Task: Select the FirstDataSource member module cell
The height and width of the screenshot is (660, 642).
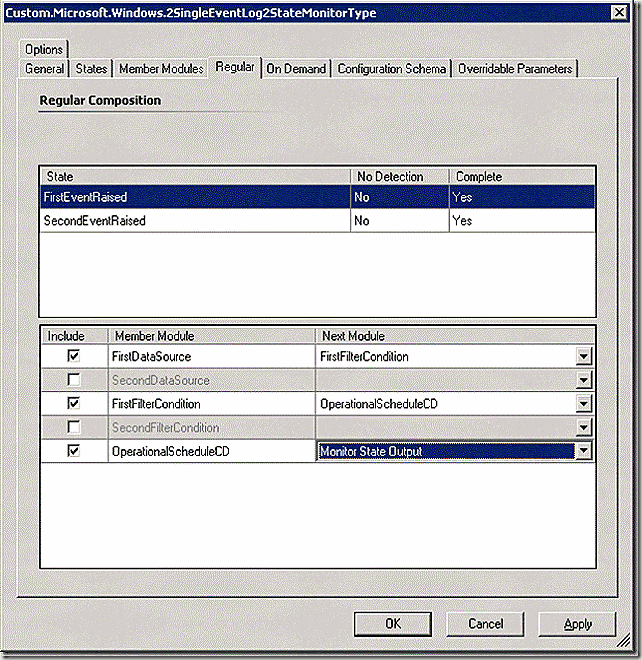Action: [212, 357]
